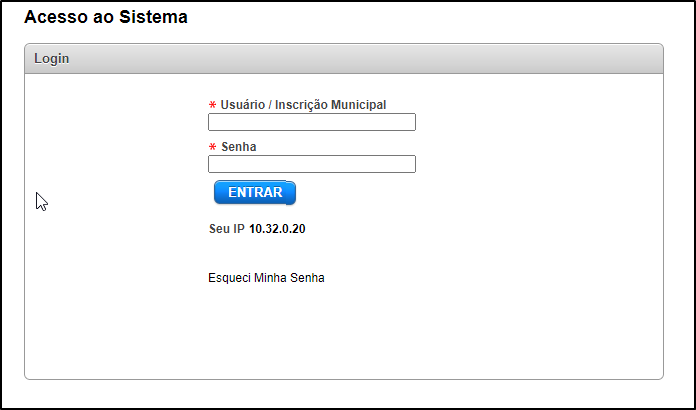696x410 pixels.
Task: Click the Usuário / Inscrição Municipal input field
Action: click(x=311, y=122)
